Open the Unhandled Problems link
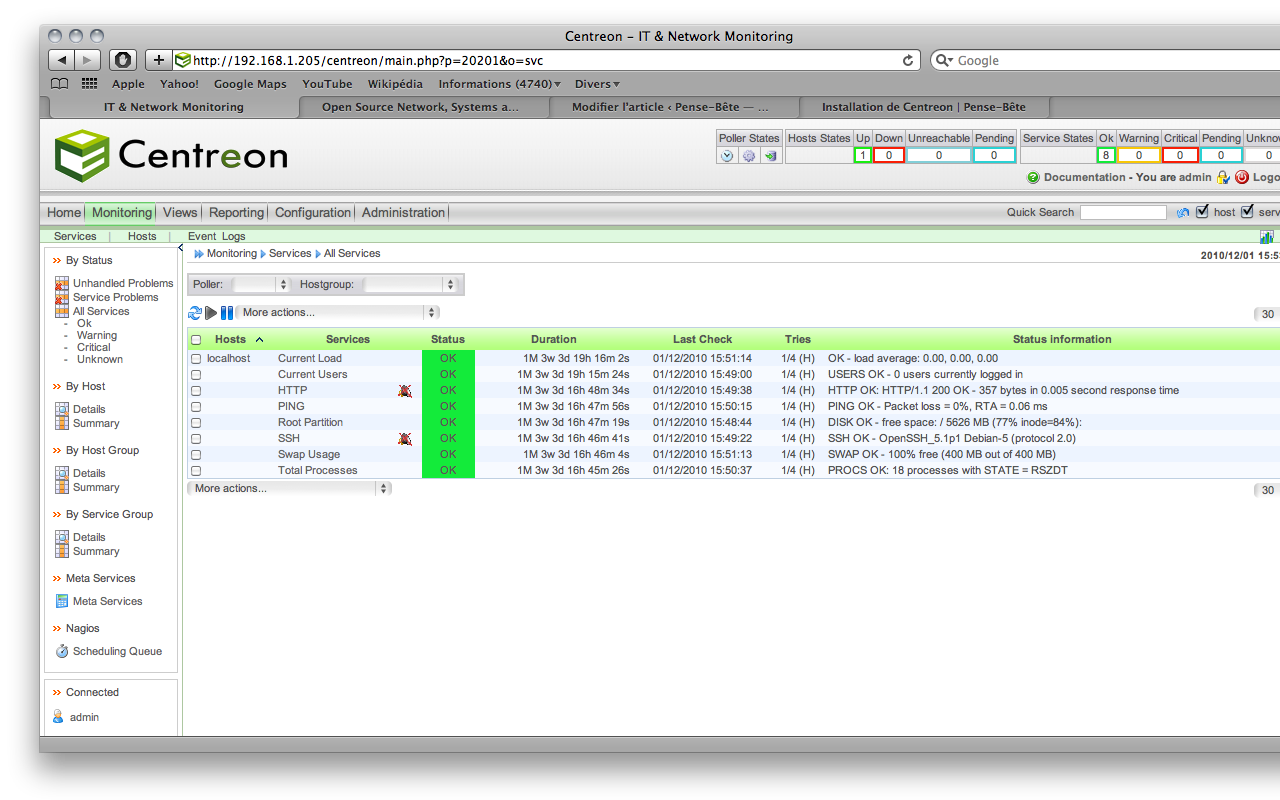The width and height of the screenshot is (1280, 800). [123, 284]
